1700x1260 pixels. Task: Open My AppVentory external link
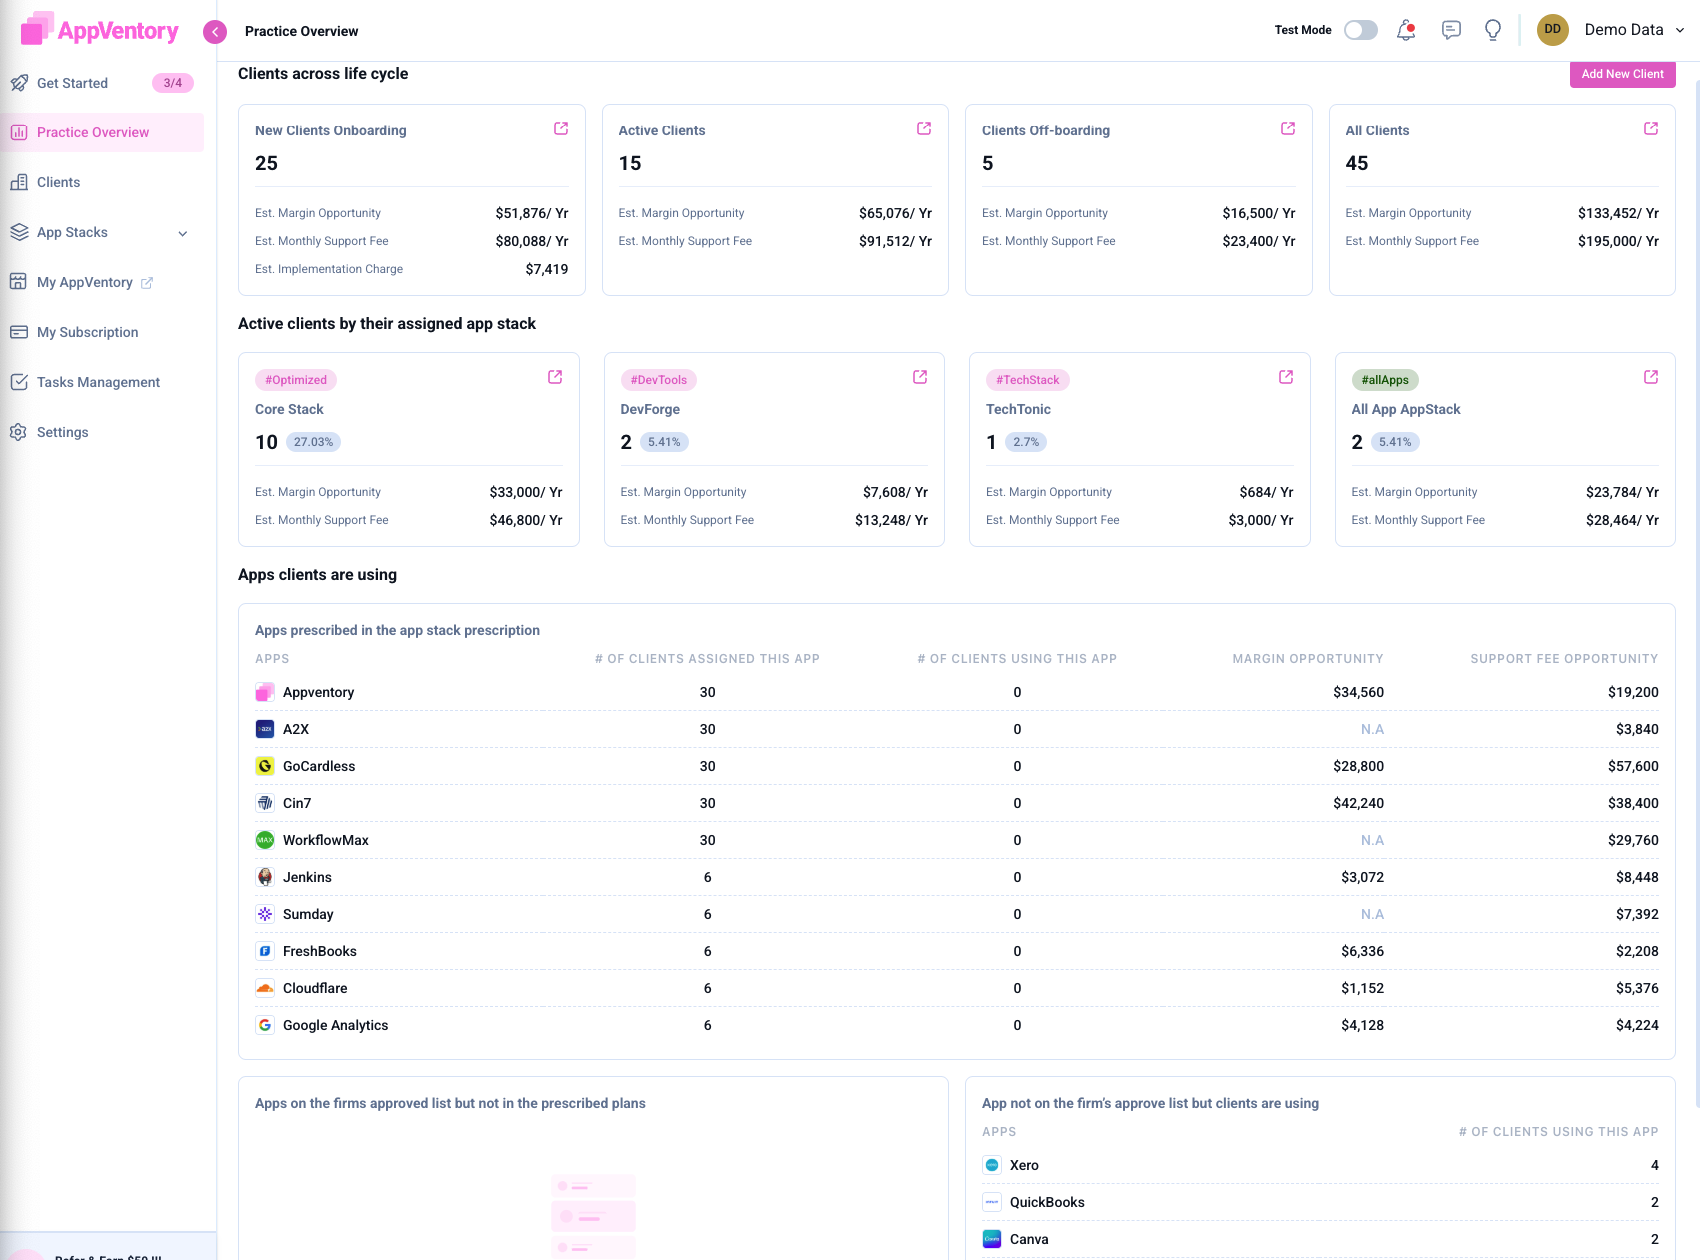coord(147,283)
